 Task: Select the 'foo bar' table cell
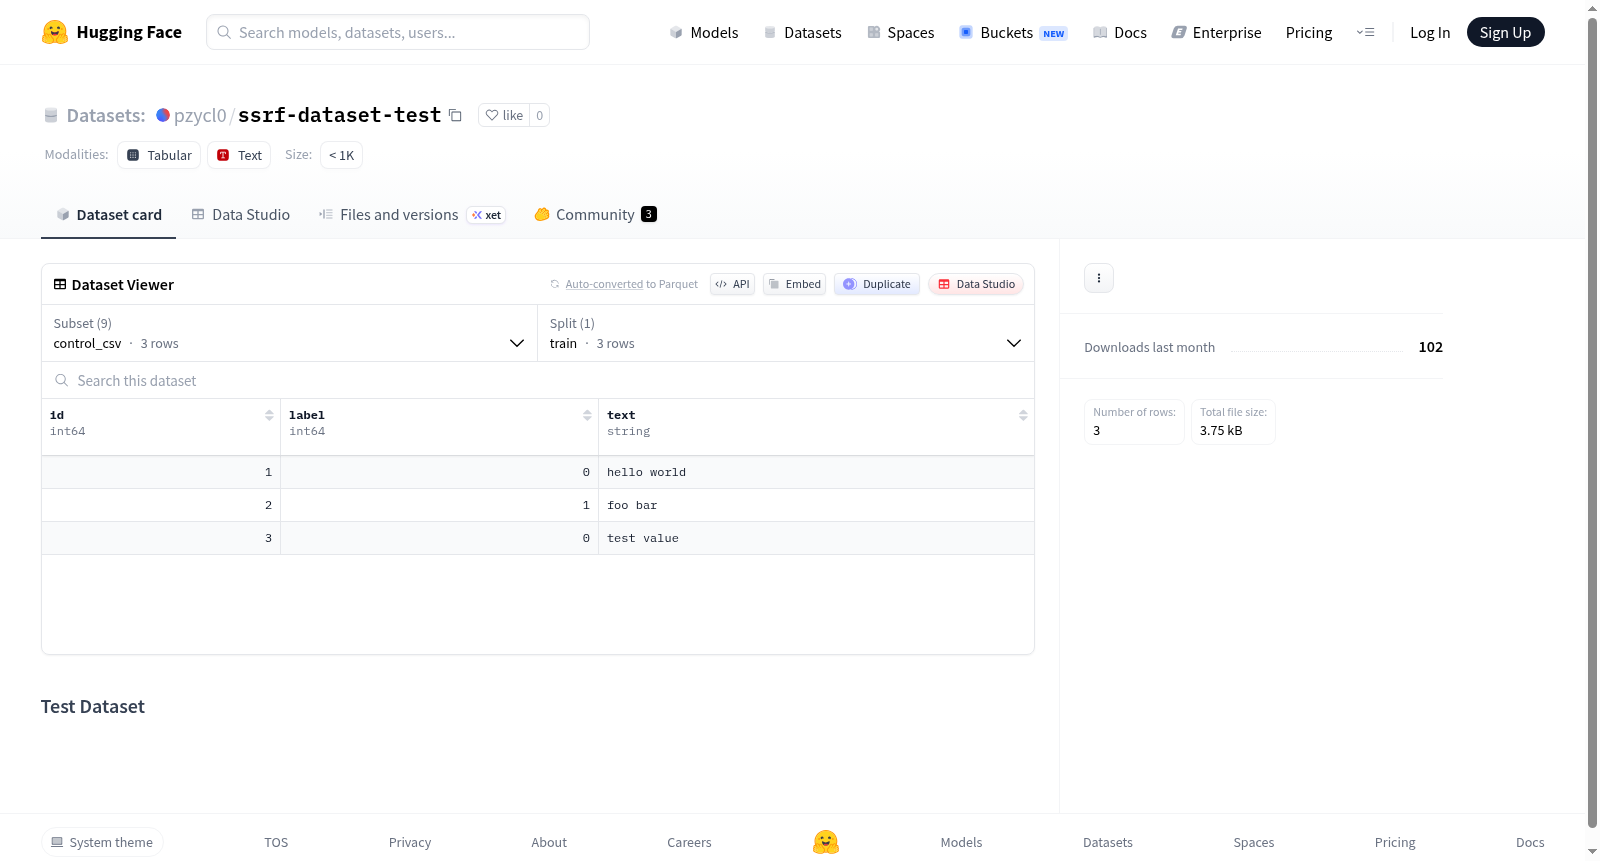(x=816, y=505)
